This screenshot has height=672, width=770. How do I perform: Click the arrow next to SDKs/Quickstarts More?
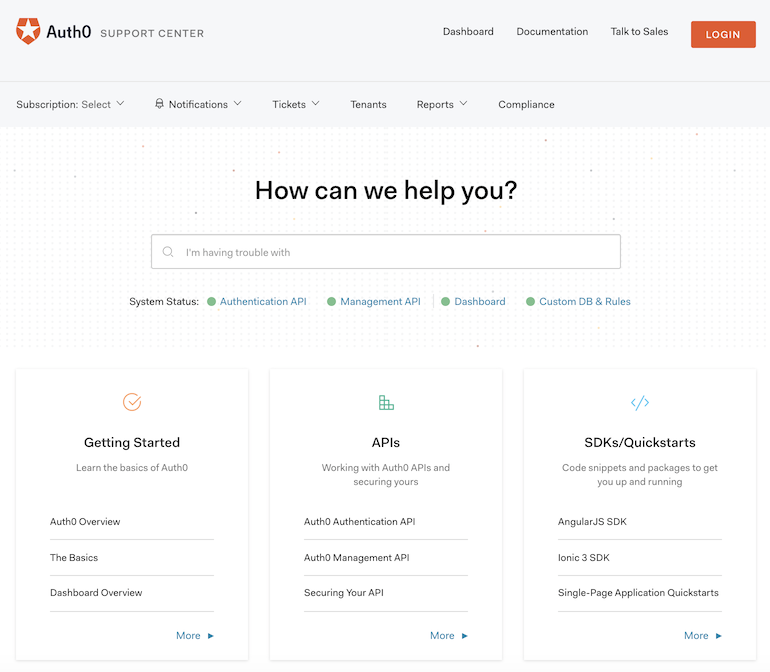tap(718, 636)
